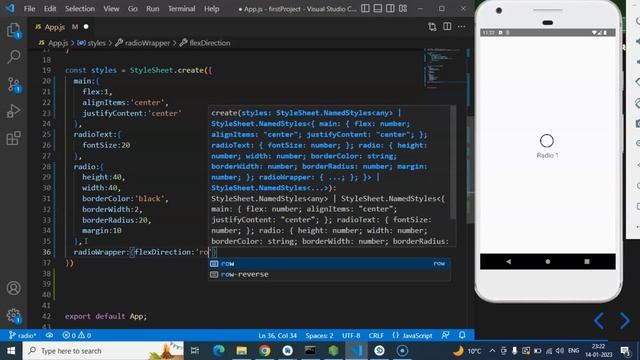Open Source Control view in activity bar
Image resolution: width=640 pixels, height=360 pixels.
click(x=13, y=84)
